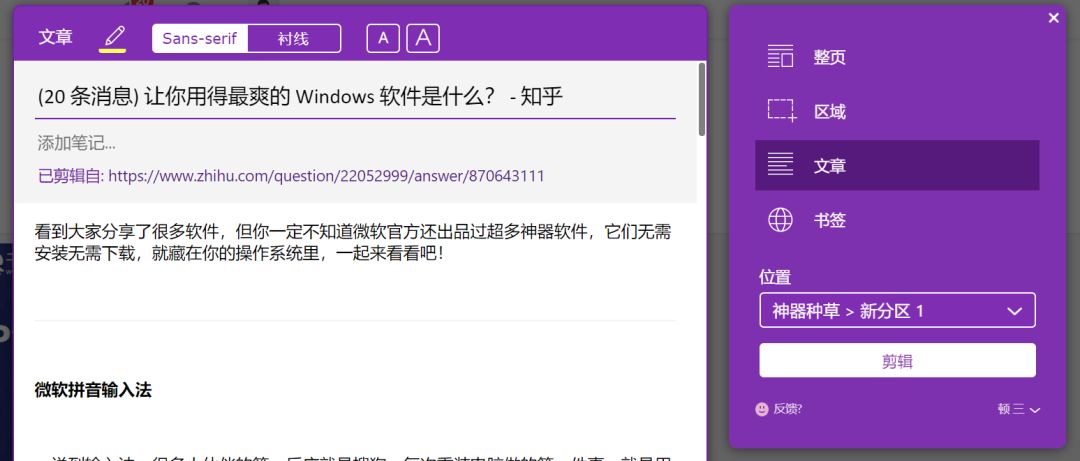Click the dashed region selection icon
The width and height of the screenshot is (1080, 461).
coord(782,111)
